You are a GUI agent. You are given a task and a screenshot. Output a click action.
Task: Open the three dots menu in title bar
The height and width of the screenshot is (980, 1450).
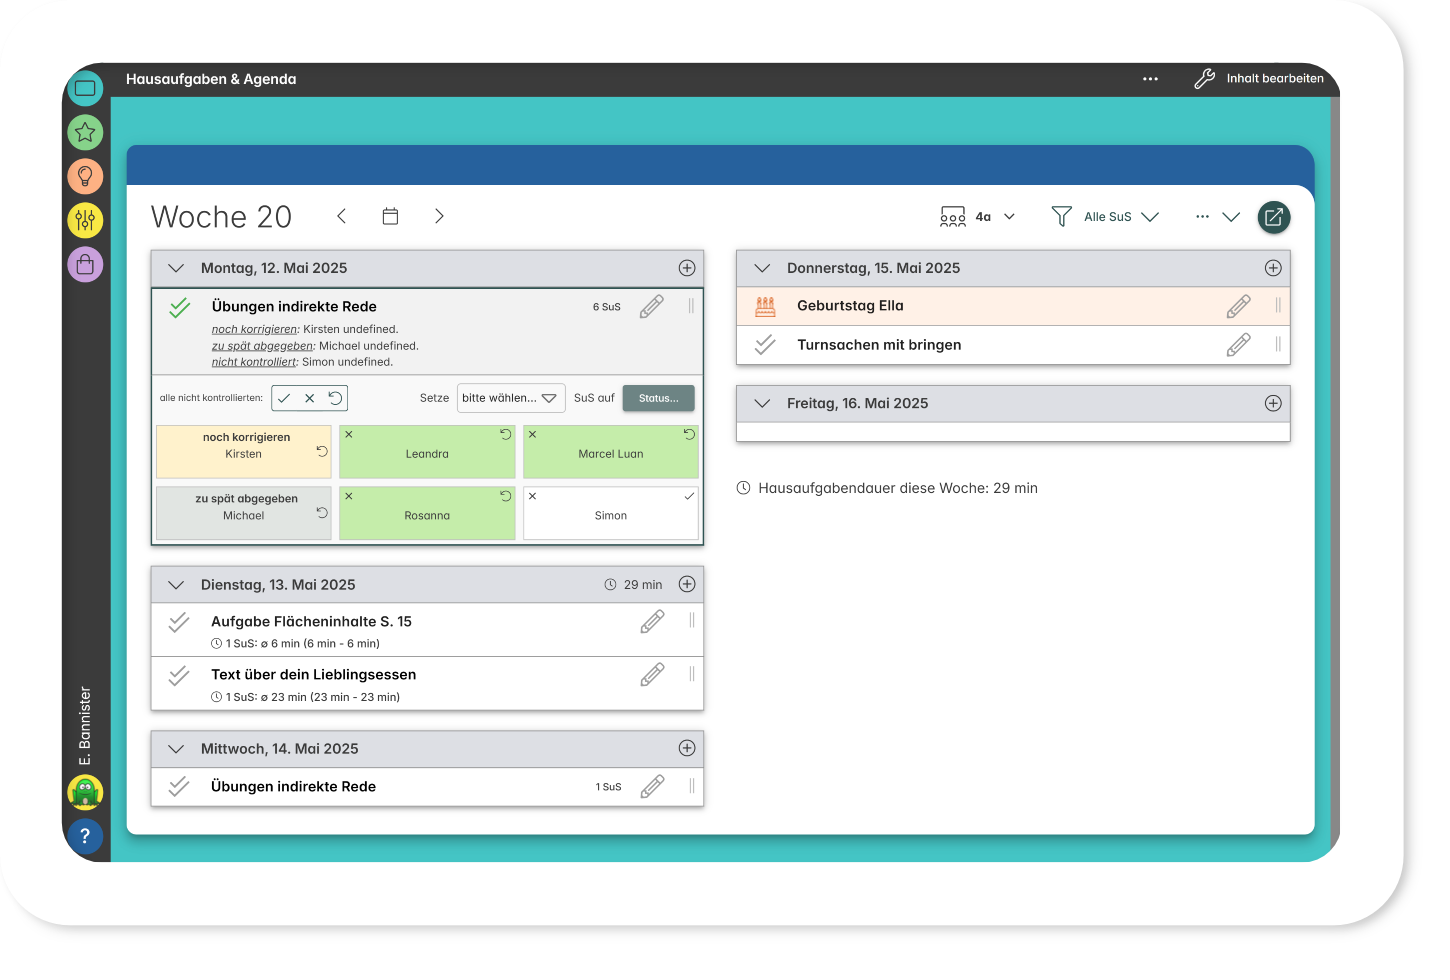[1150, 79]
